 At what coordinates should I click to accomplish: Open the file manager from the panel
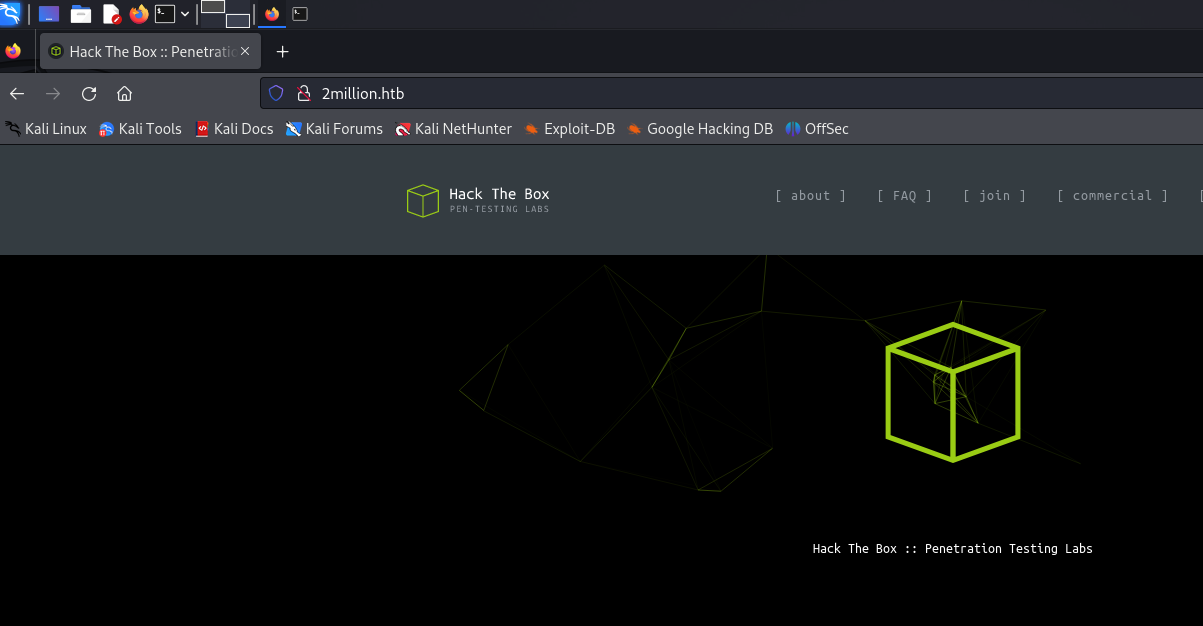tap(81, 14)
